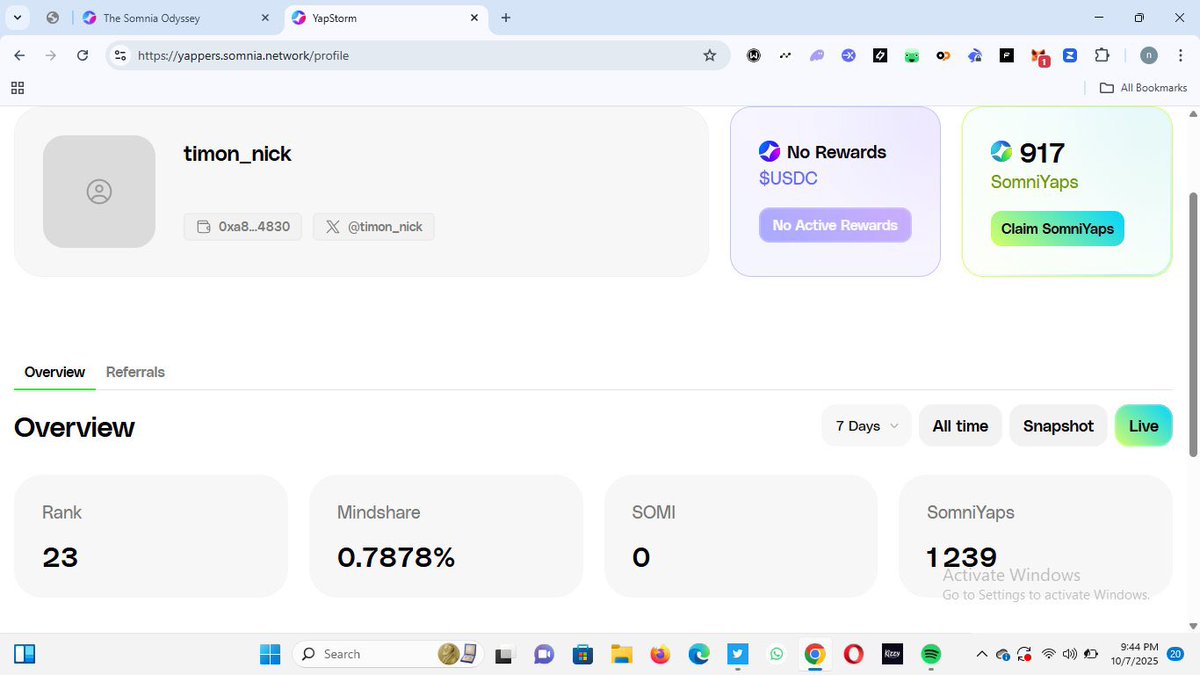The width and height of the screenshot is (1200, 675).
Task: Open the @timon_nick X profile link
Action: coord(373,227)
